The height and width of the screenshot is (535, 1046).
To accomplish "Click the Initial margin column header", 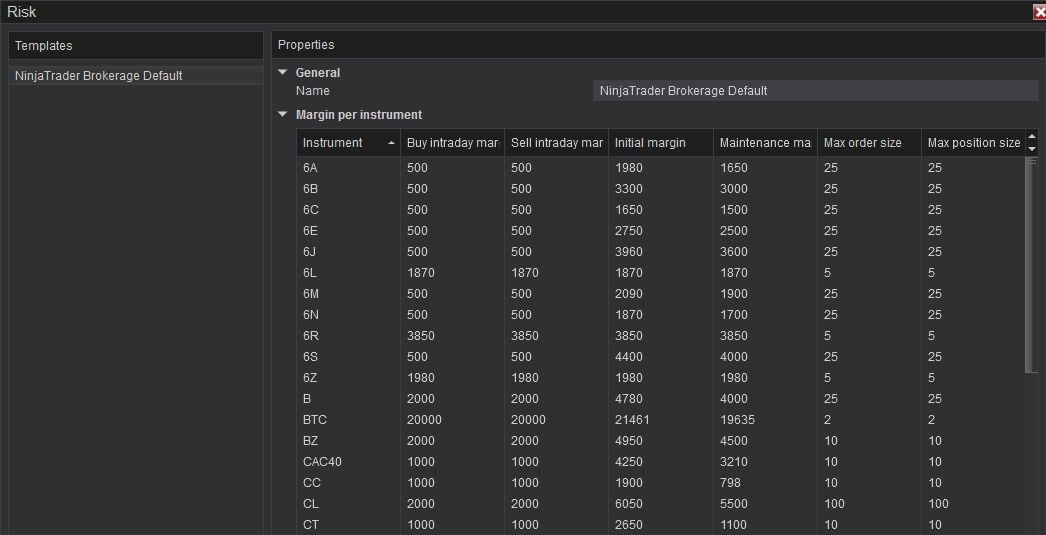I will pos(660,143).
